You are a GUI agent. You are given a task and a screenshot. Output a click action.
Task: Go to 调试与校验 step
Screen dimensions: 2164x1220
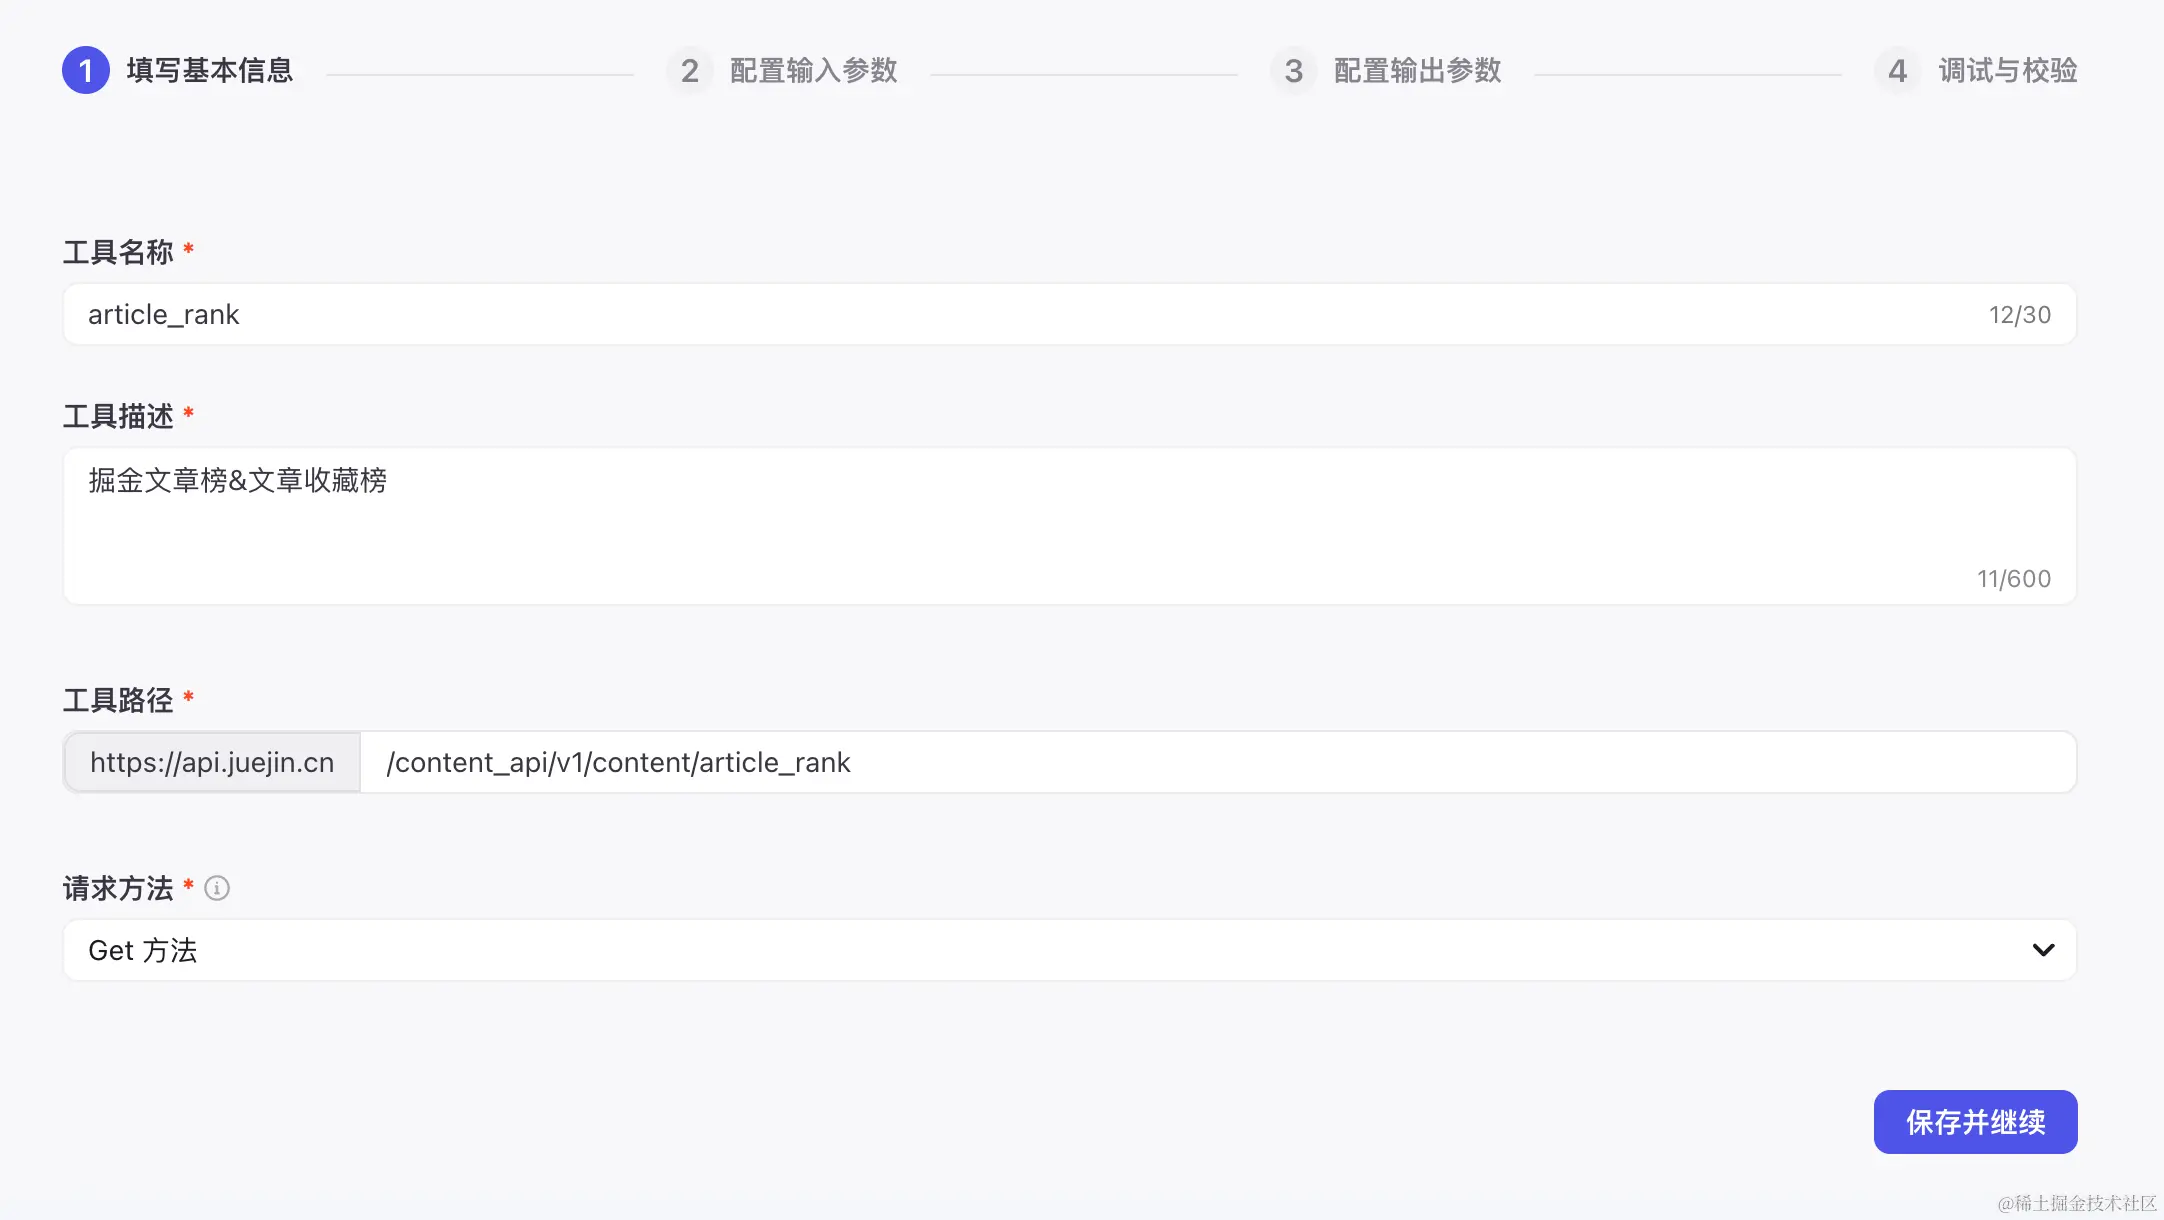2007,70
